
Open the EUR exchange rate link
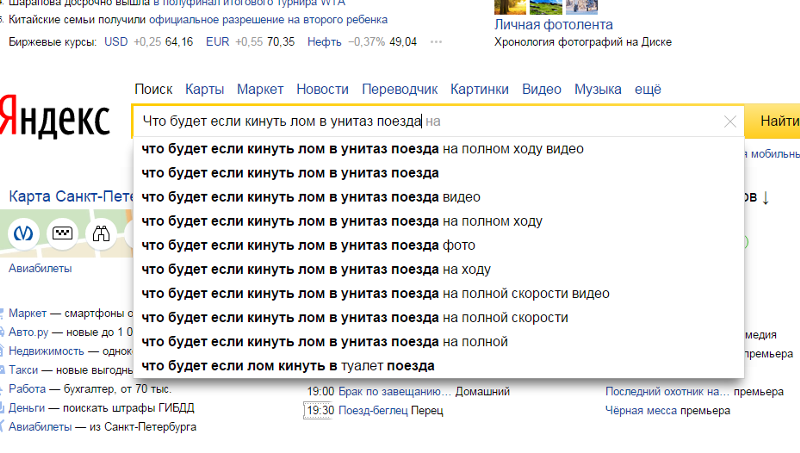[x=217, y=42]
